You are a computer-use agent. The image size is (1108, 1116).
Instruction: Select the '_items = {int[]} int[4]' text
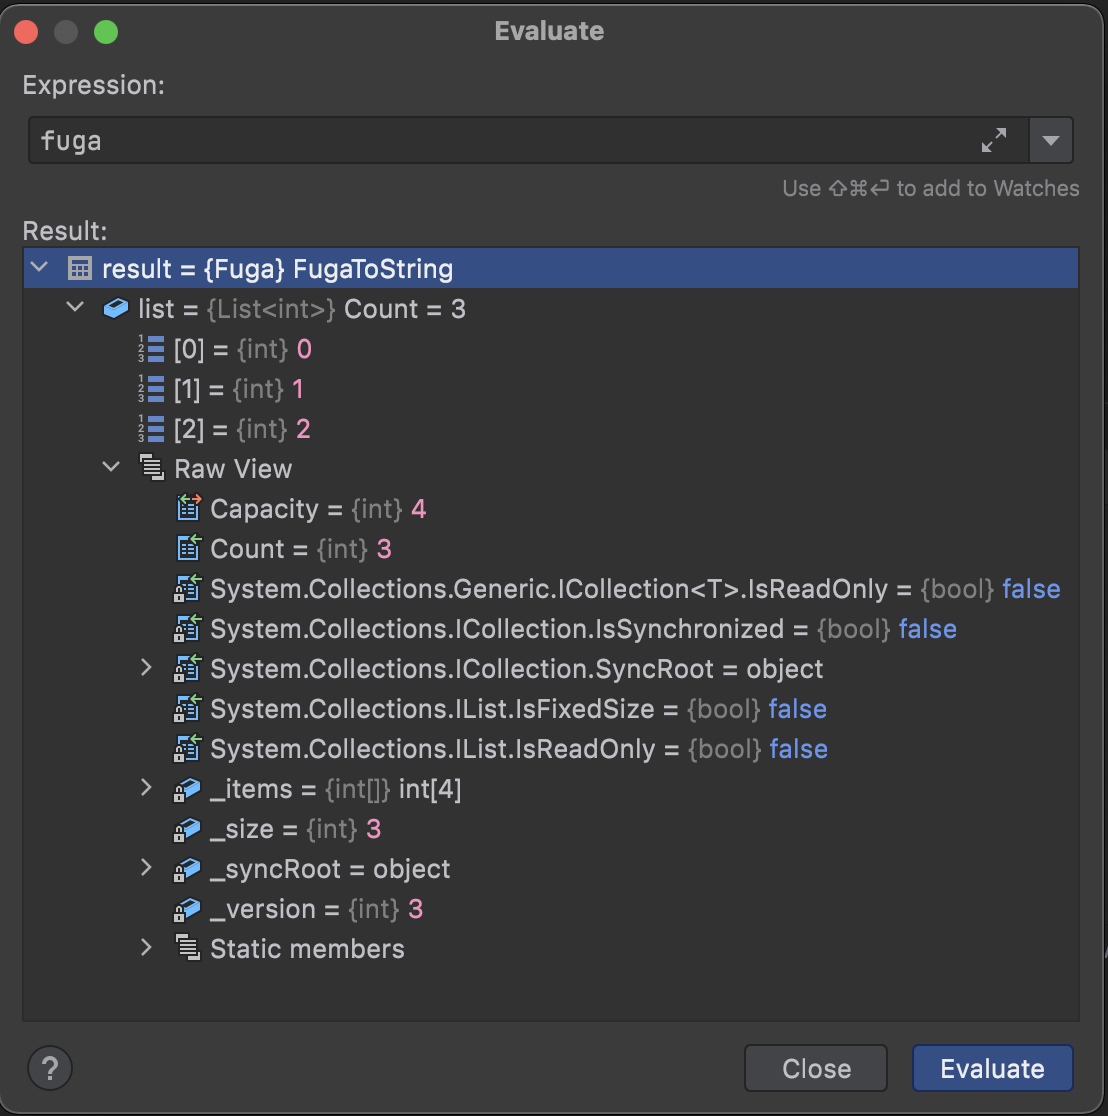coord(335,789)
